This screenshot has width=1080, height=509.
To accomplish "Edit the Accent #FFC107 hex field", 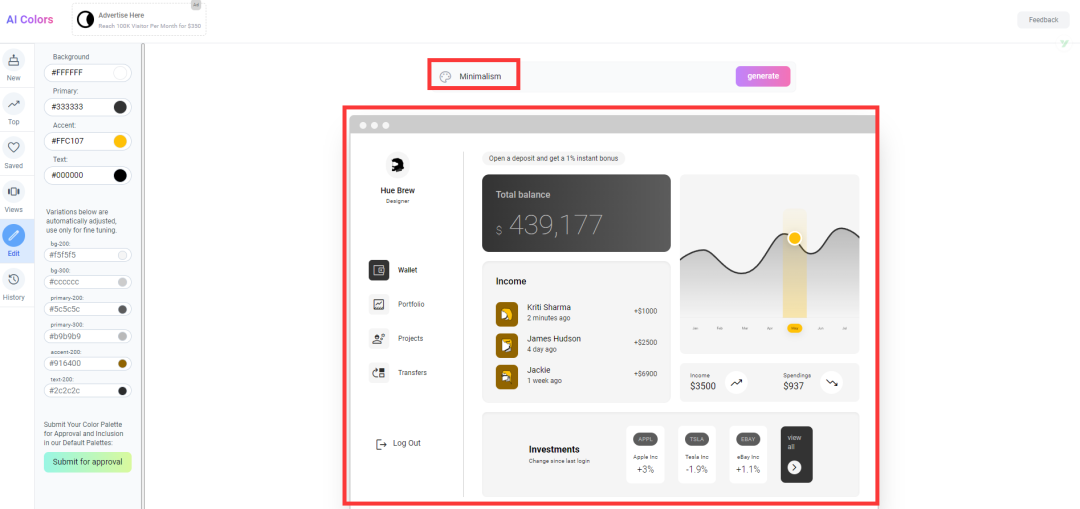I will tap(87, 141).
